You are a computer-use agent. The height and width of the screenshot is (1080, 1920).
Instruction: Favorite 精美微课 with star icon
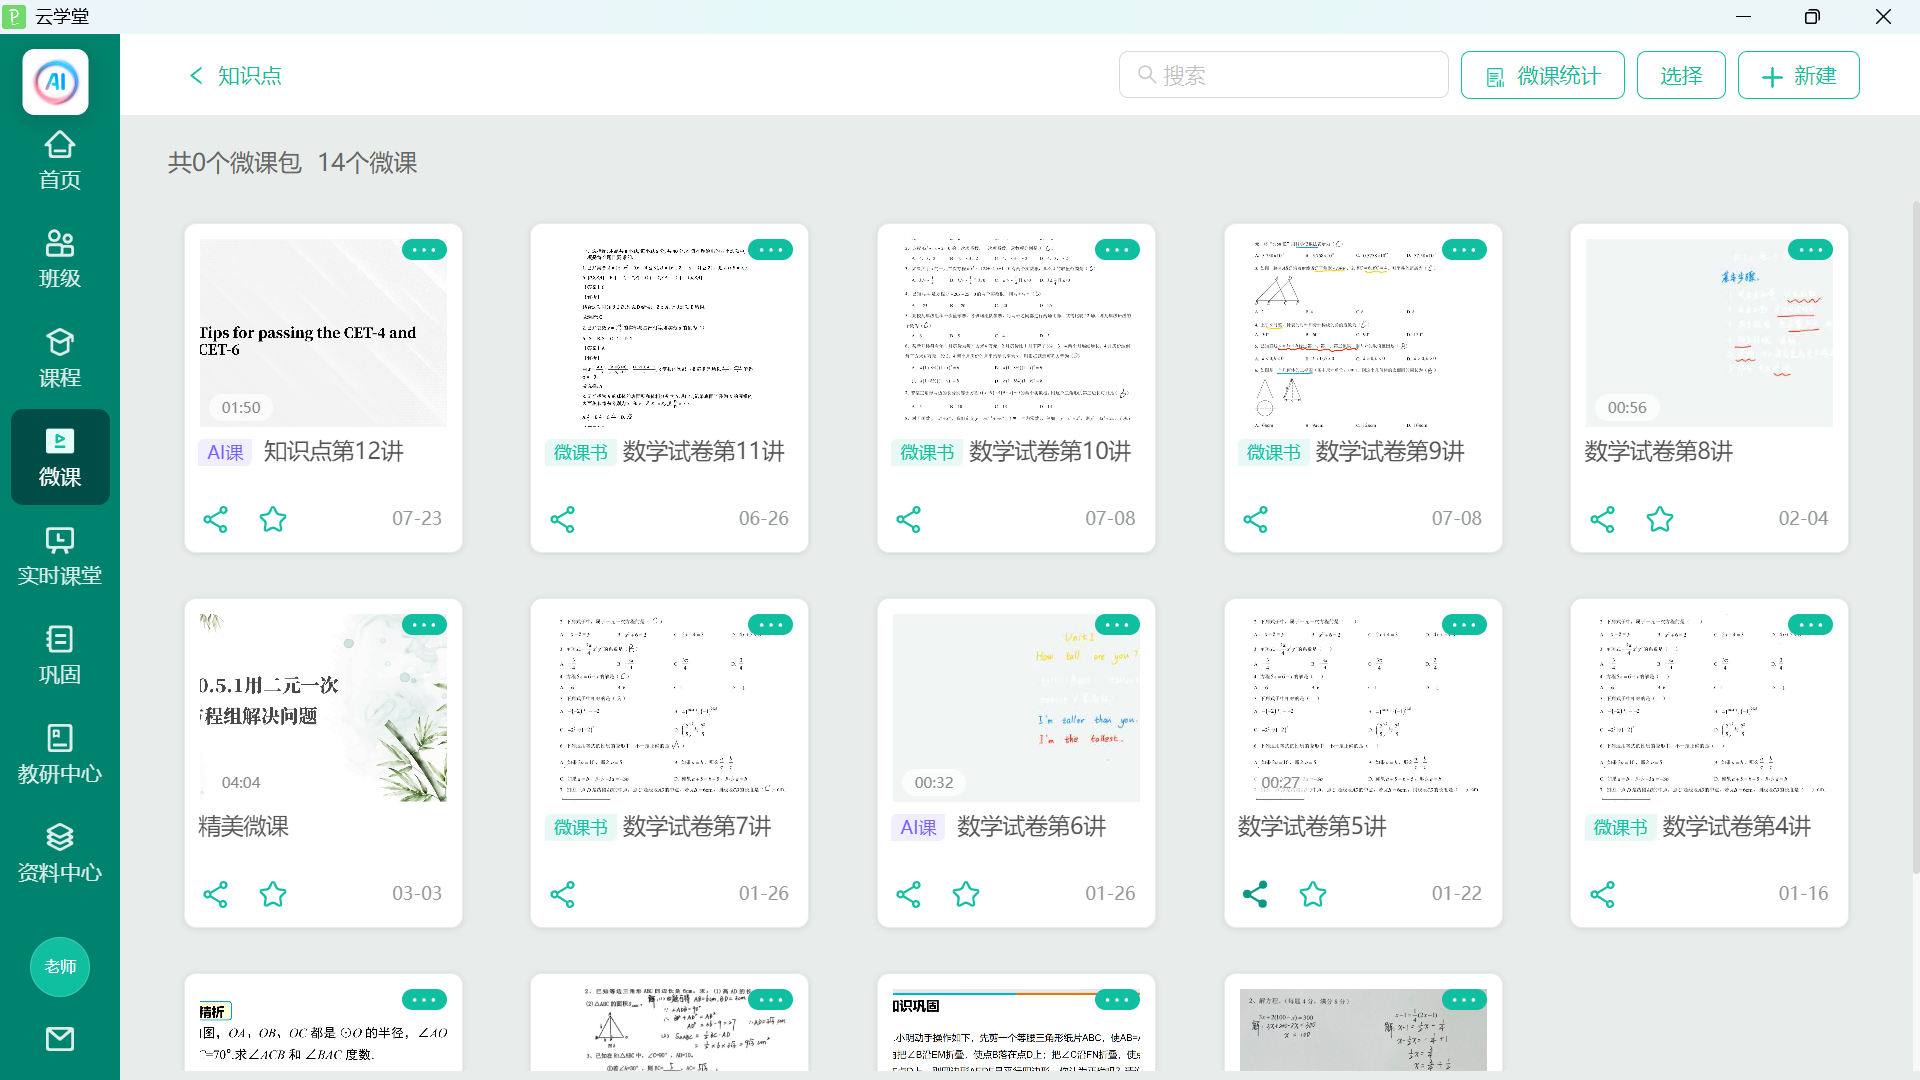(x=273, y=894)
